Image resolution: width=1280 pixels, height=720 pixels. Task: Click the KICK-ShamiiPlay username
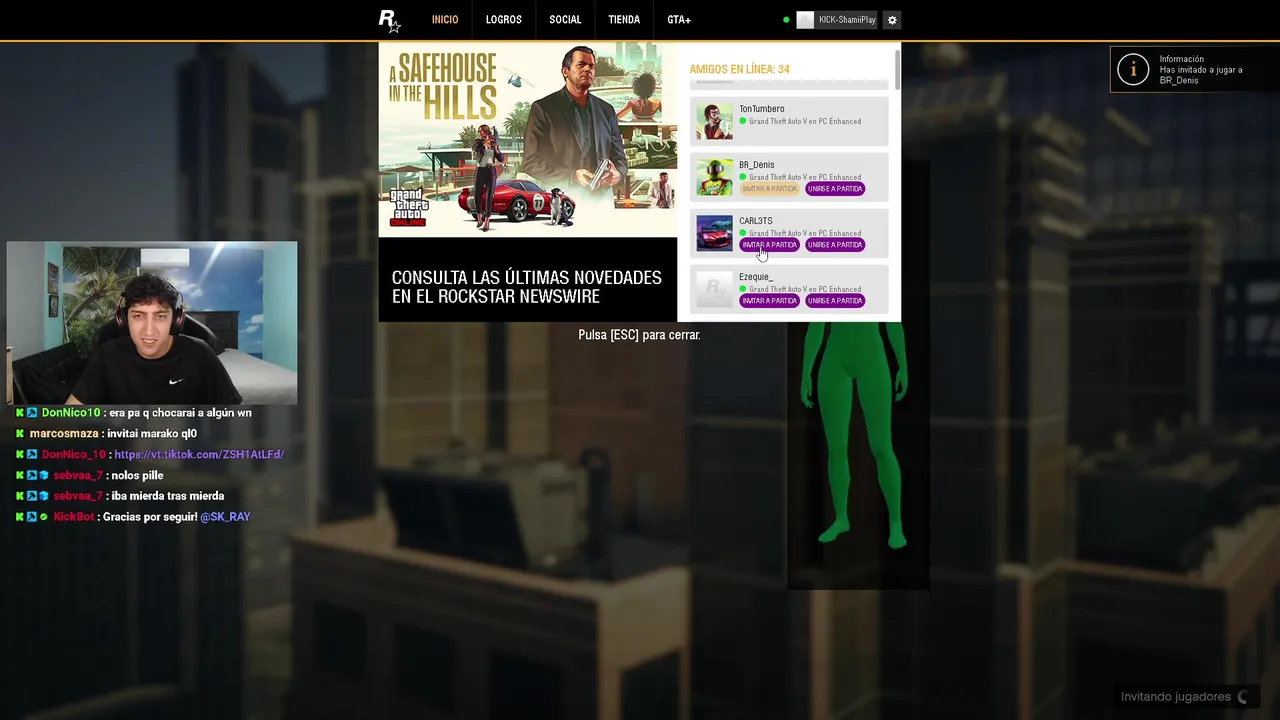click(847, 20)
